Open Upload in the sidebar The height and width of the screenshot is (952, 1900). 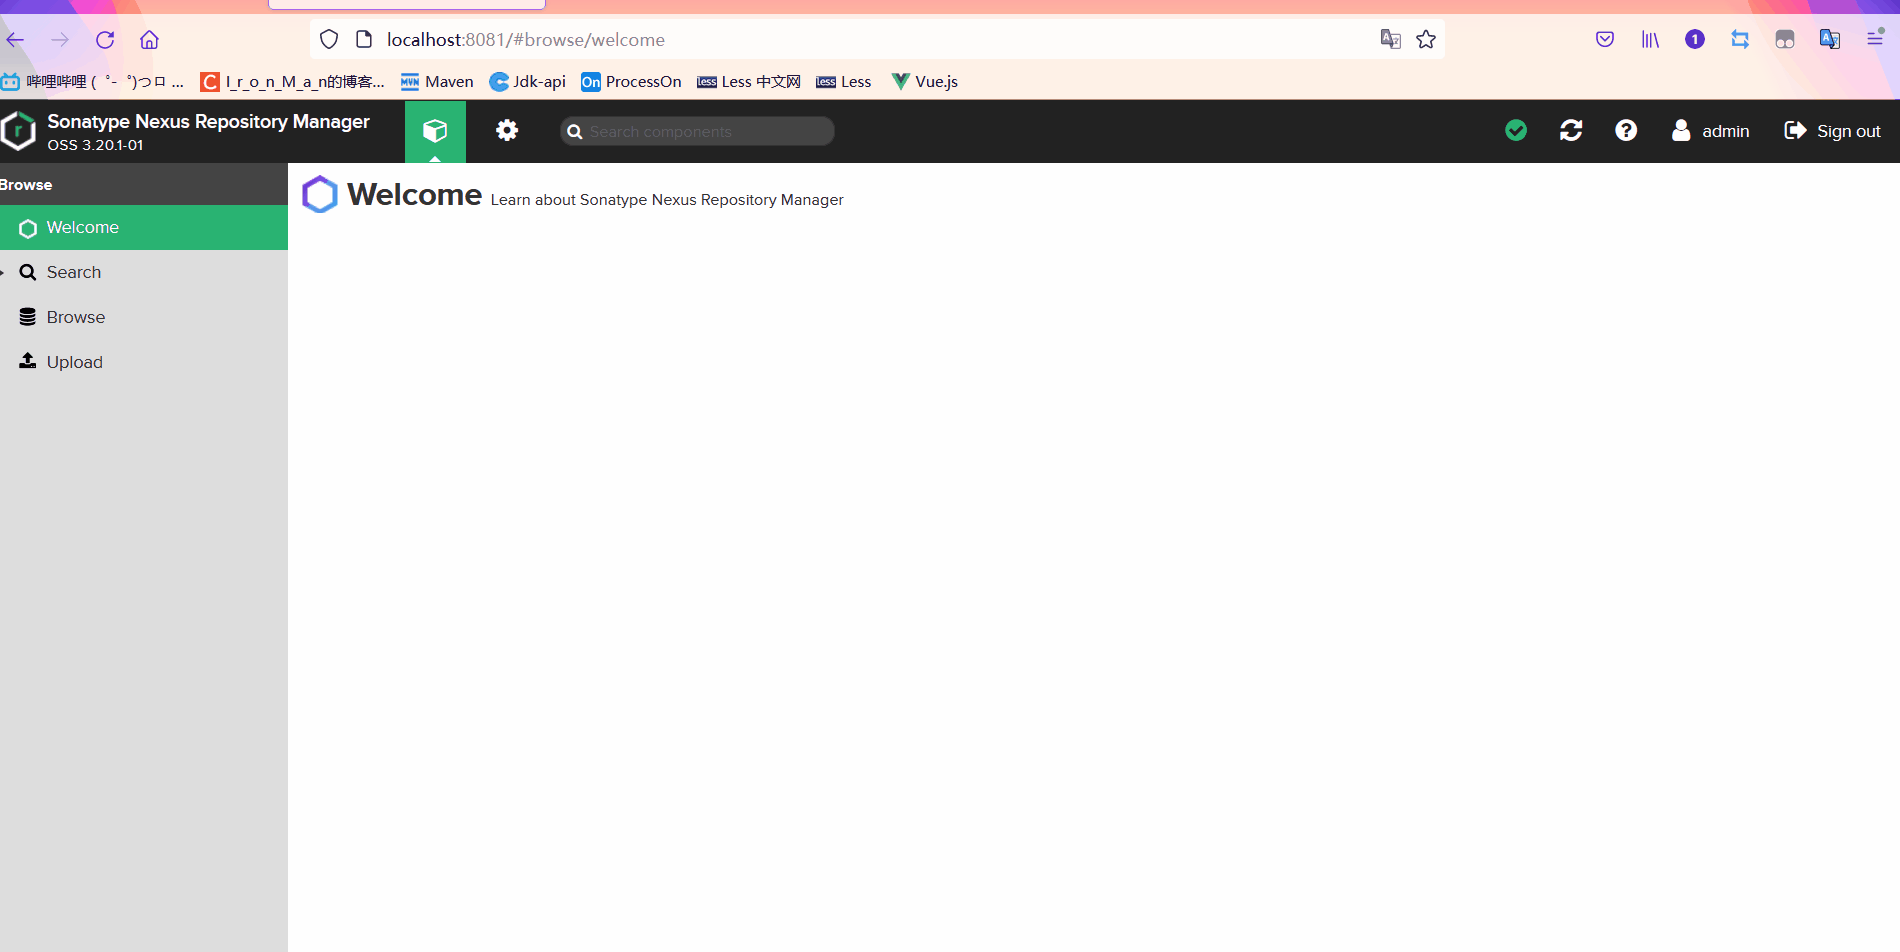[144, 362]
